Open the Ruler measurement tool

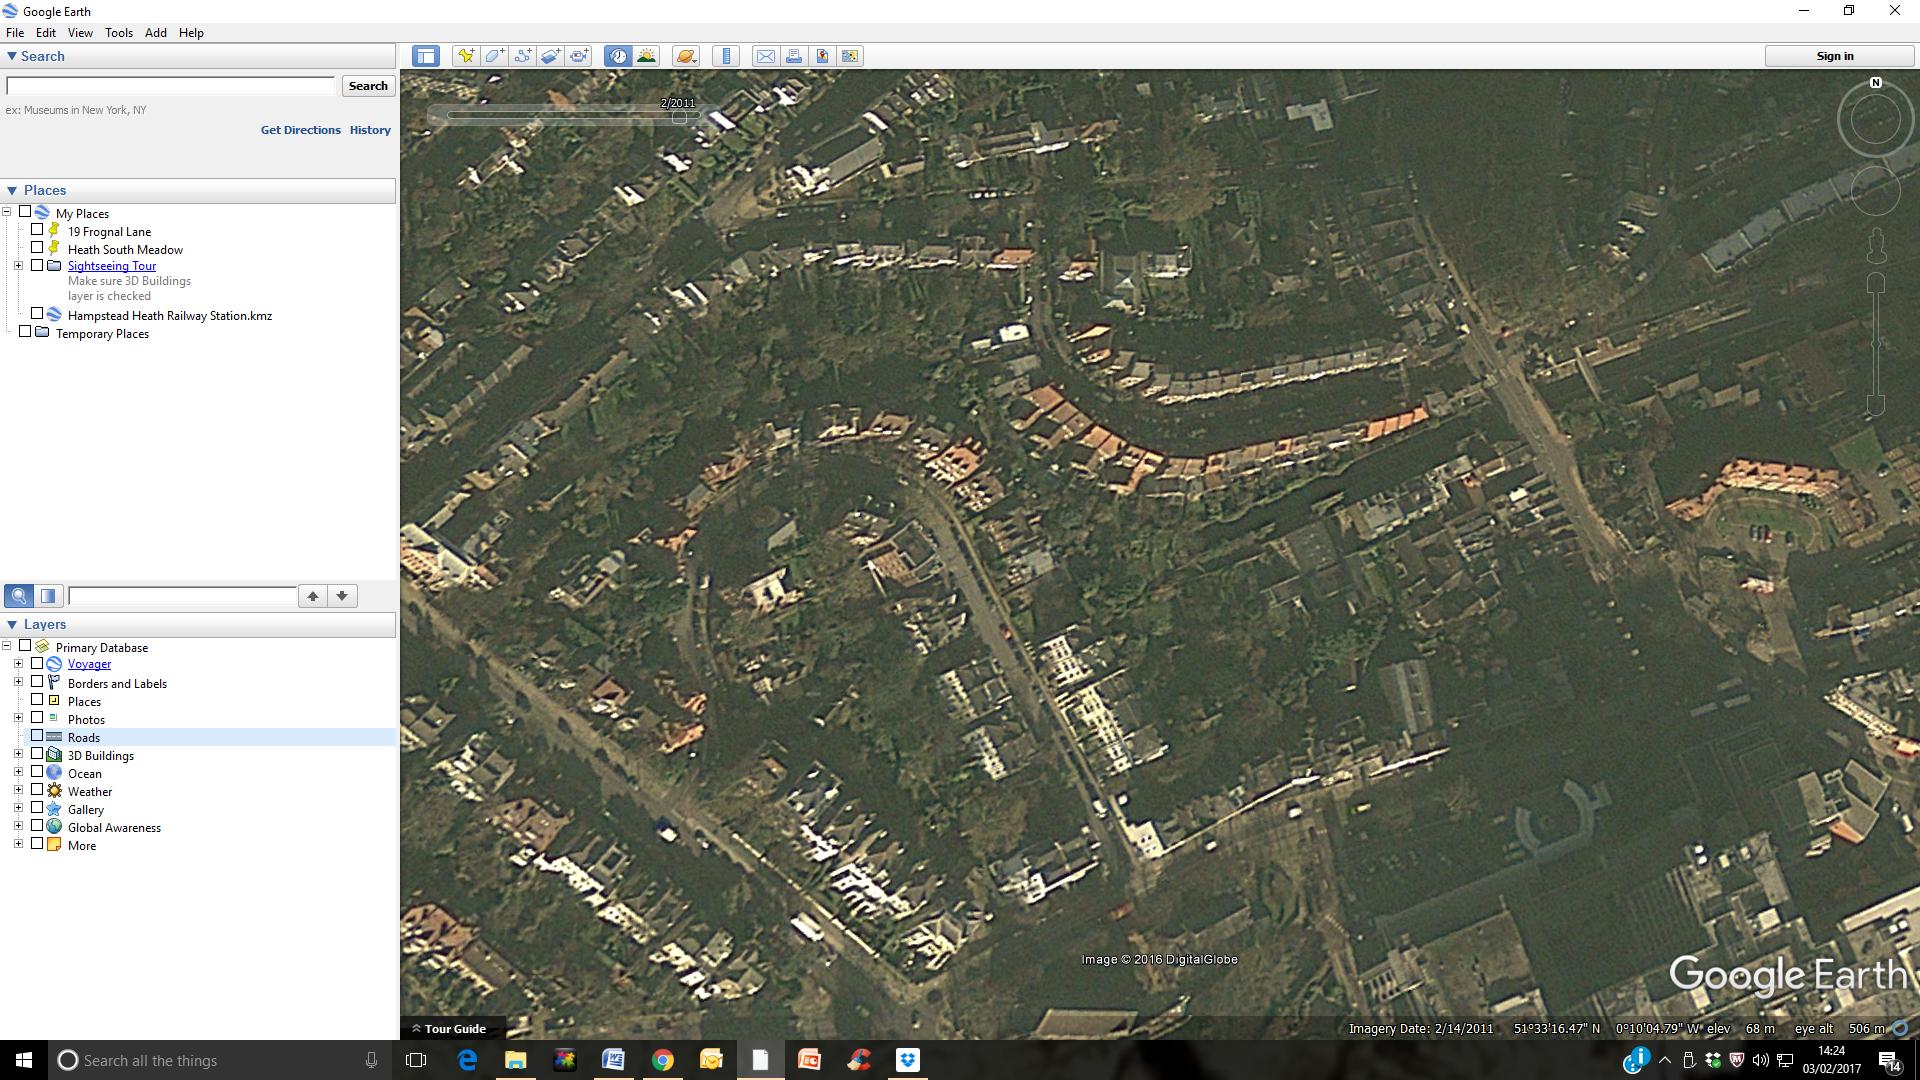726,56
